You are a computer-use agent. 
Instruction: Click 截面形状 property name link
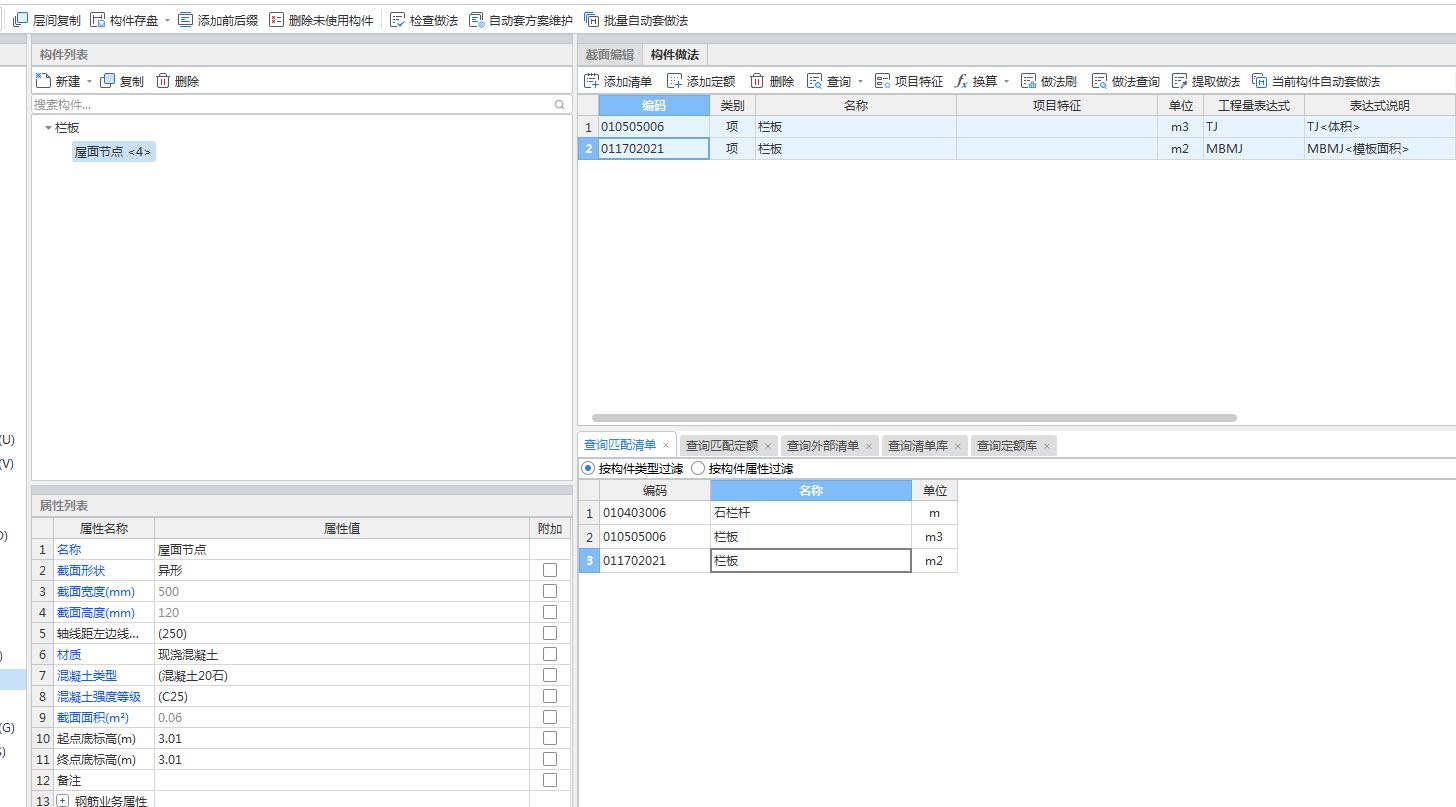point(81,571)
